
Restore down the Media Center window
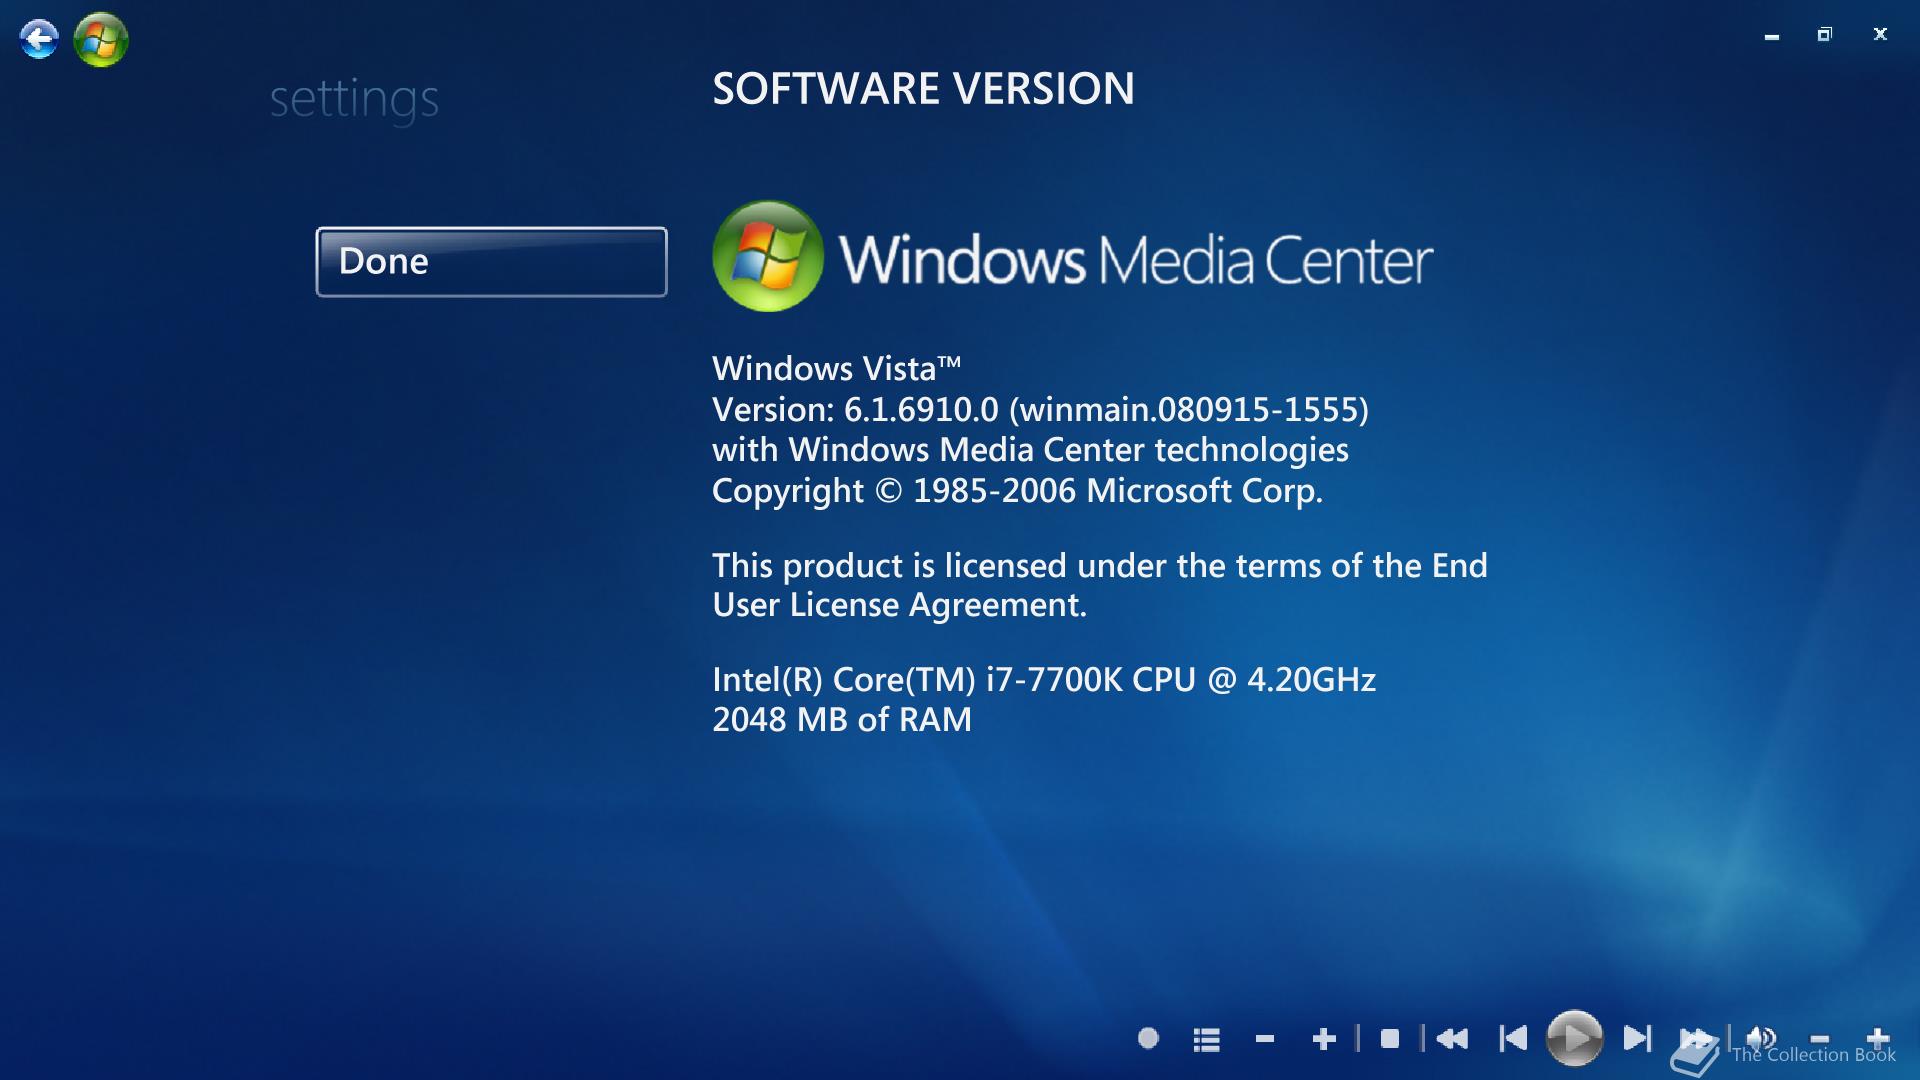(x=1825, y=34)
